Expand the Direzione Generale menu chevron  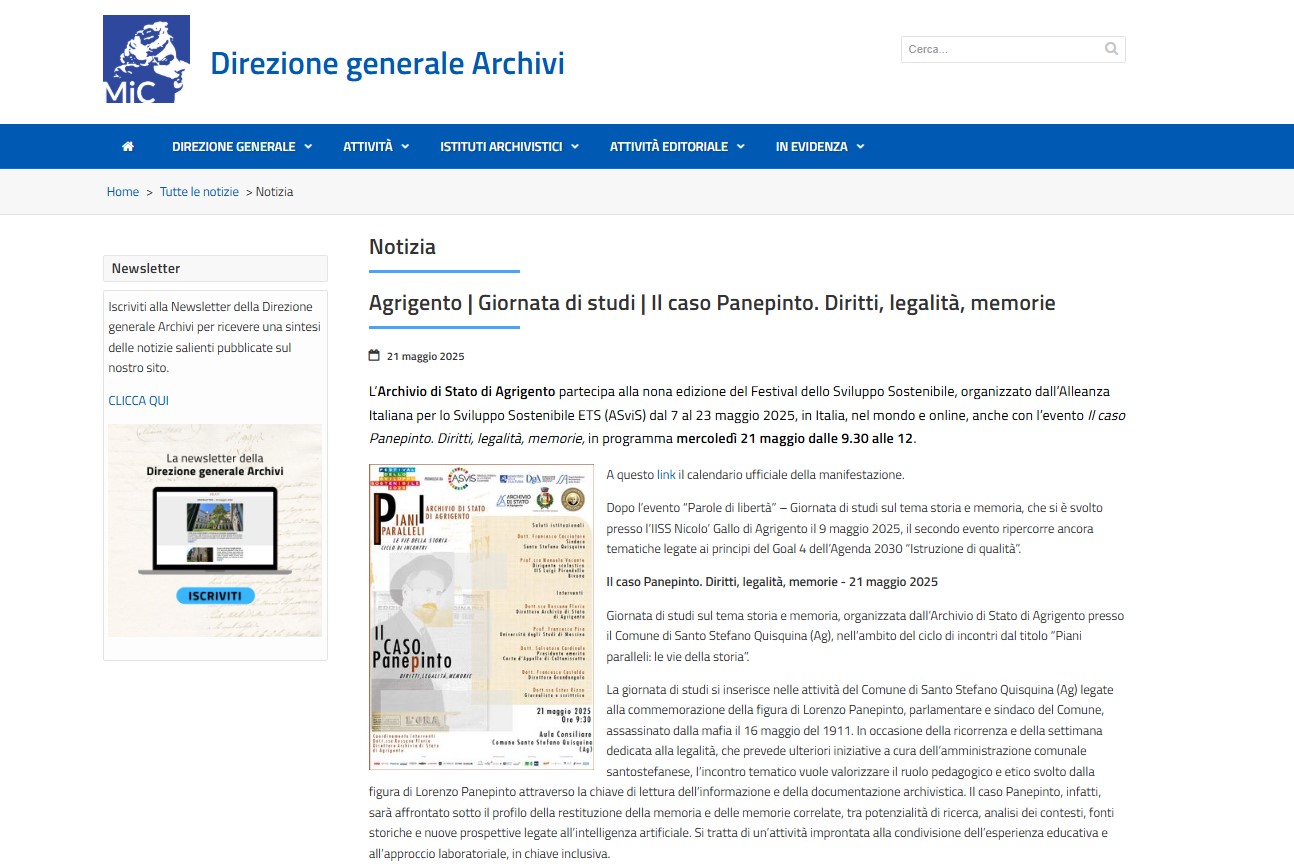pos(308,147)
